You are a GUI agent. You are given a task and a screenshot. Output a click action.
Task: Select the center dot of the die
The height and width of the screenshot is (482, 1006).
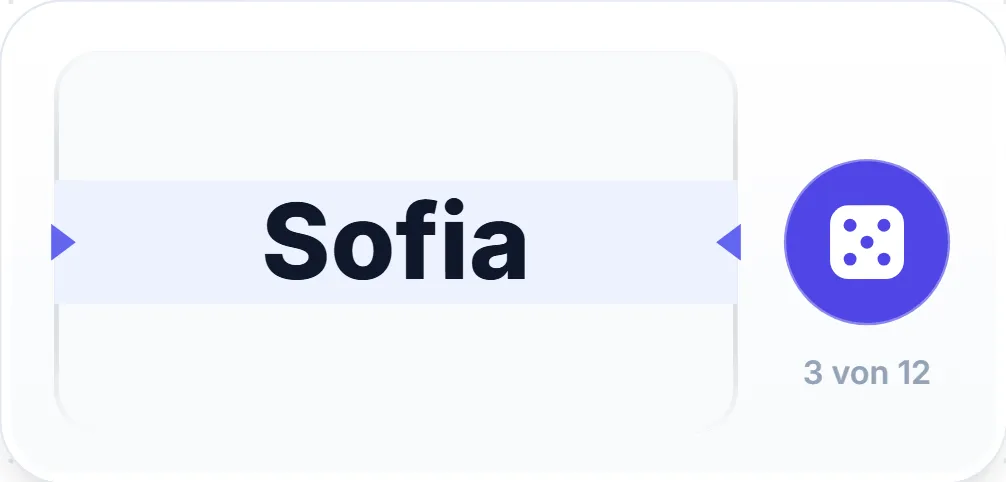[x=867, y=242]
